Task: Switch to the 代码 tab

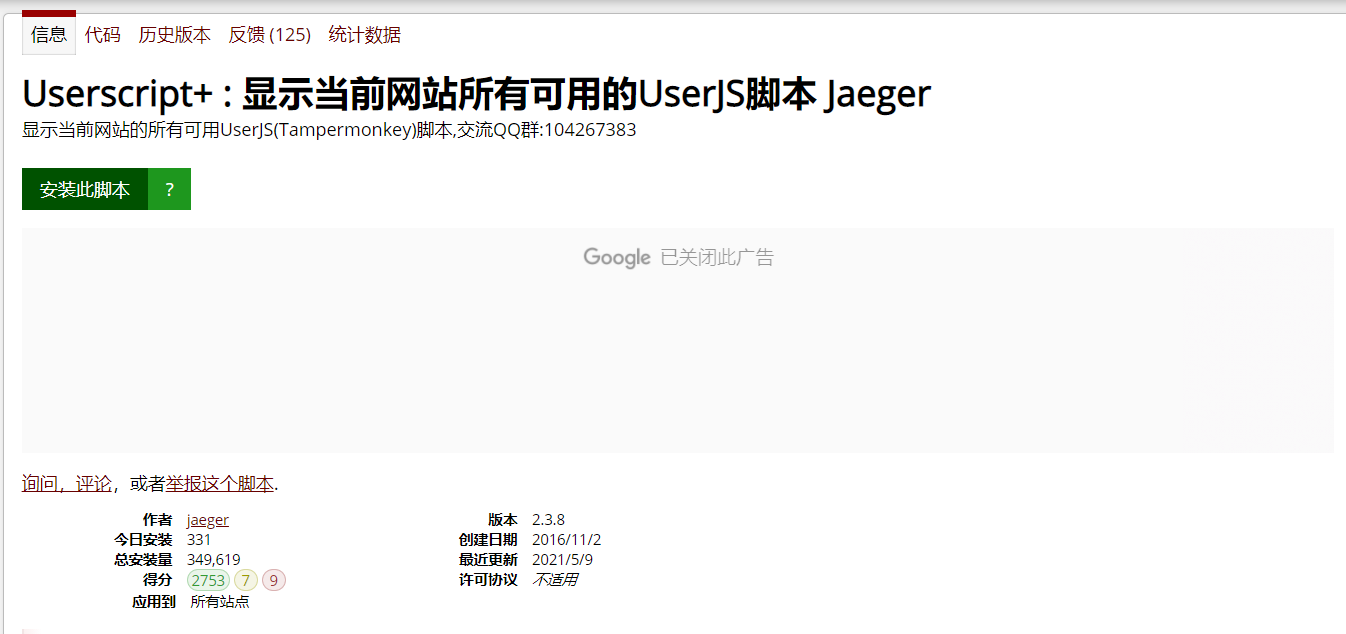Action: coord(102,35)
